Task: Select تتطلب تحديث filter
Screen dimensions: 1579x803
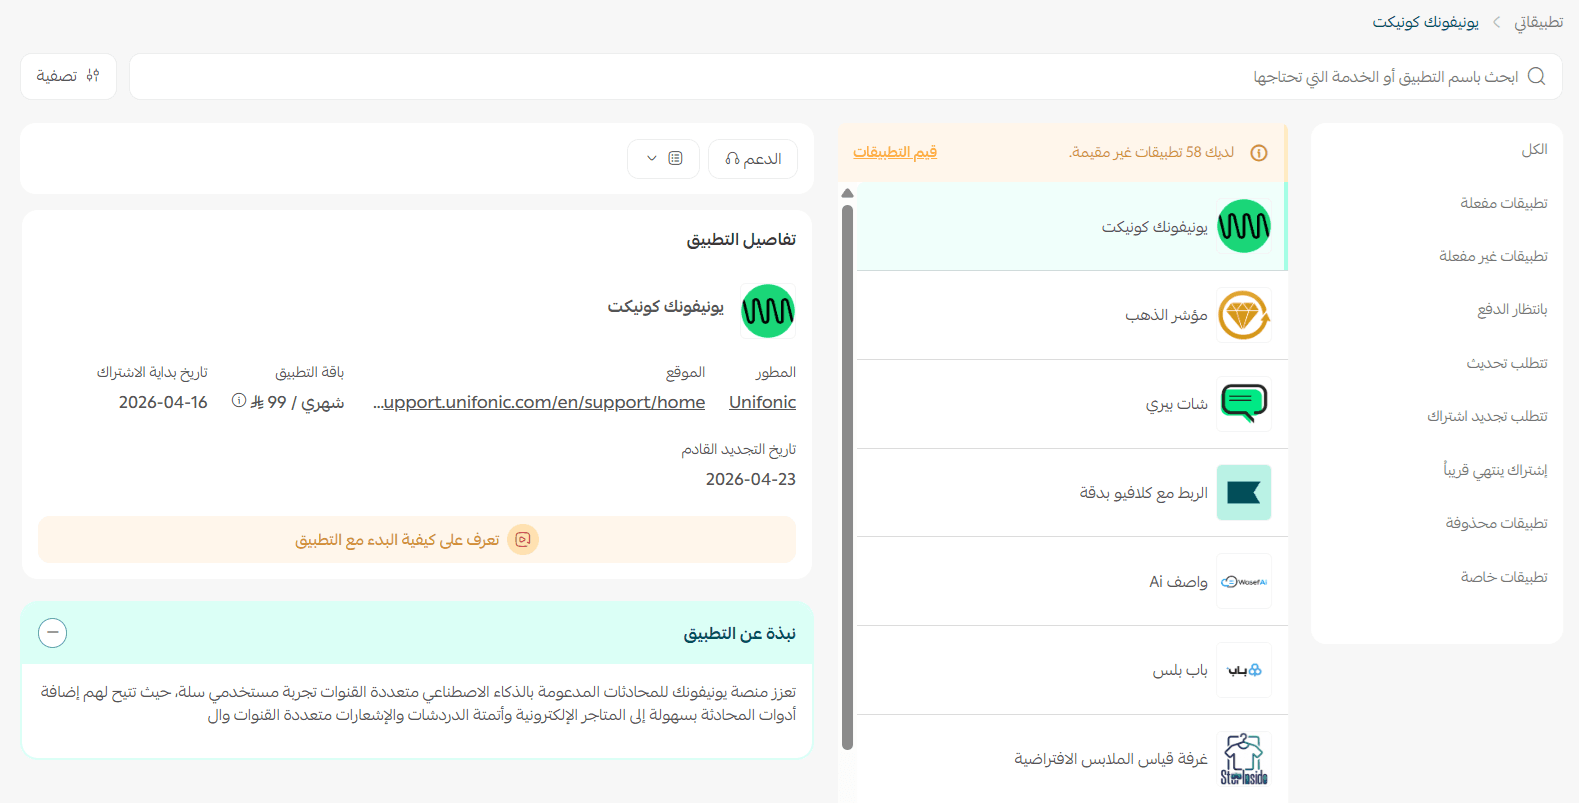Action: 1507,363
